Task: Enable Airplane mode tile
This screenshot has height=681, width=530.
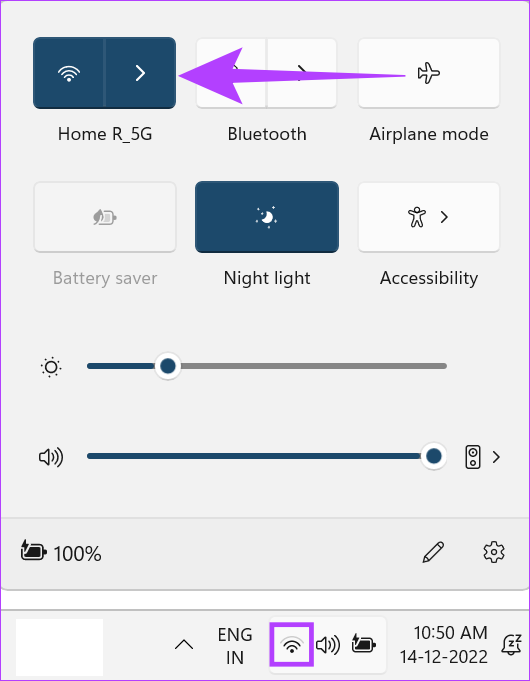Action: click(429, 73)
